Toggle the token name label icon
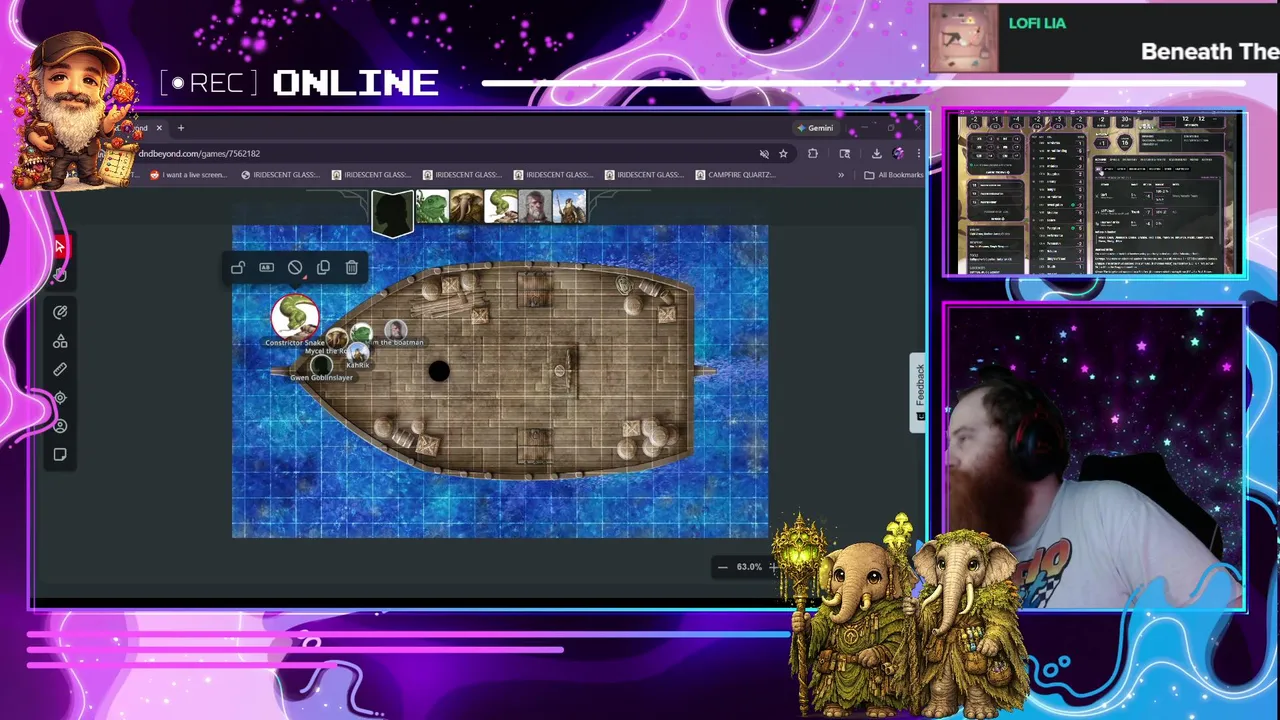 266,268
